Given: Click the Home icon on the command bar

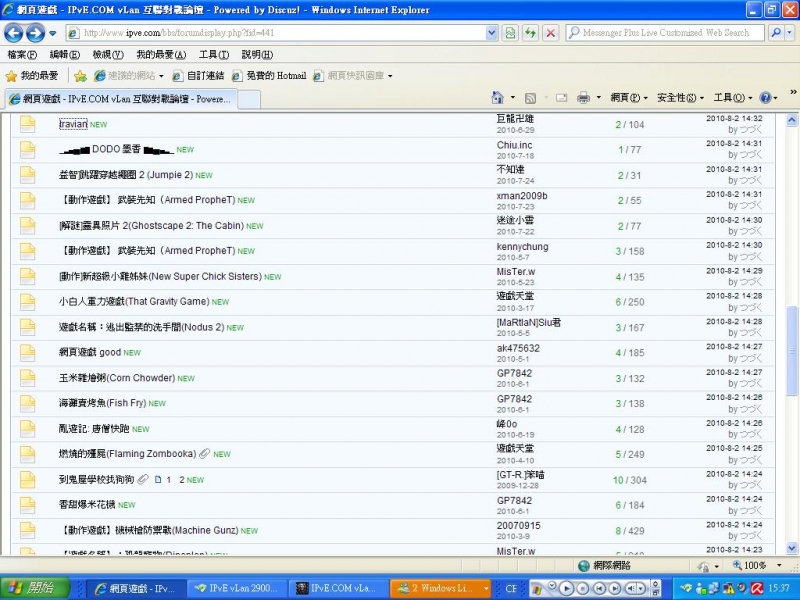Looking at the screenshot, I should (497, 97).
